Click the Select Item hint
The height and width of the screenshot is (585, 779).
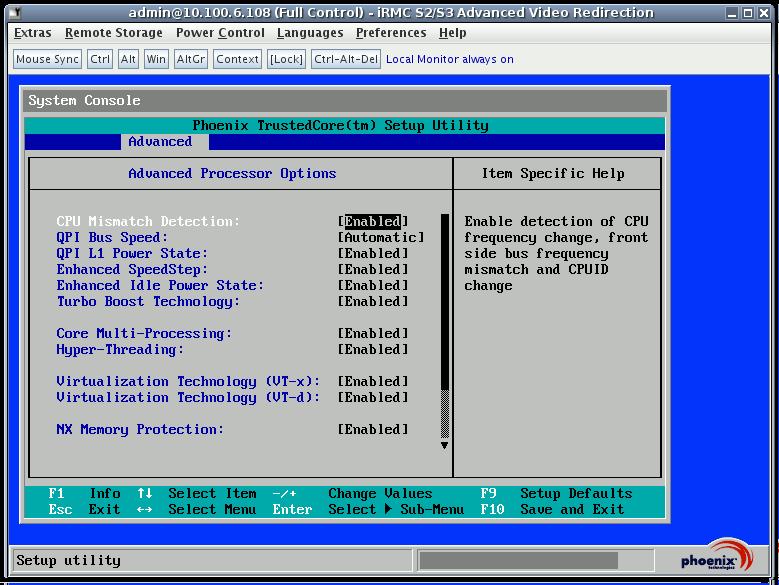pyautogui.click(x=212, y=493)
